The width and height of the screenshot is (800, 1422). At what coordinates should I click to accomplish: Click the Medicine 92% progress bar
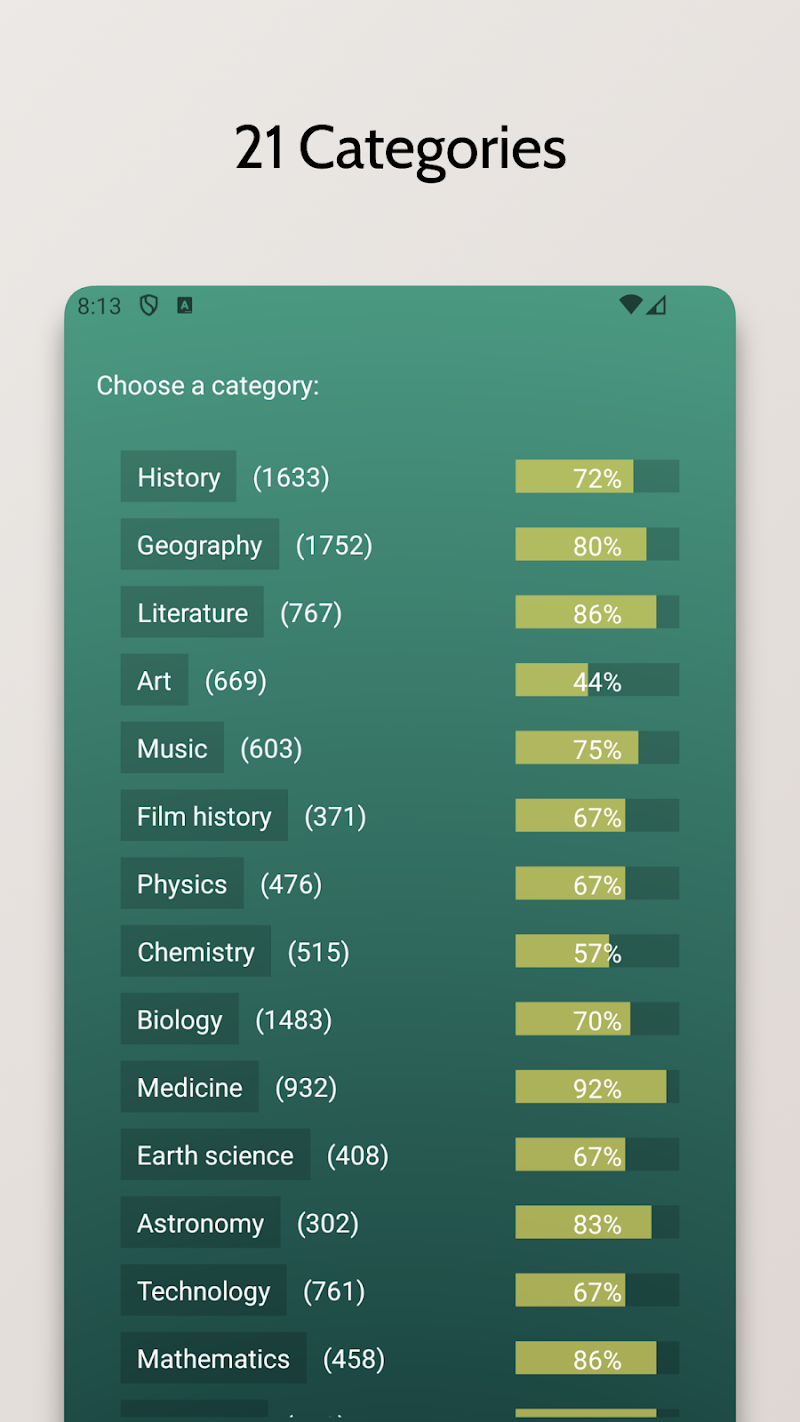(x=597, y=1088)
